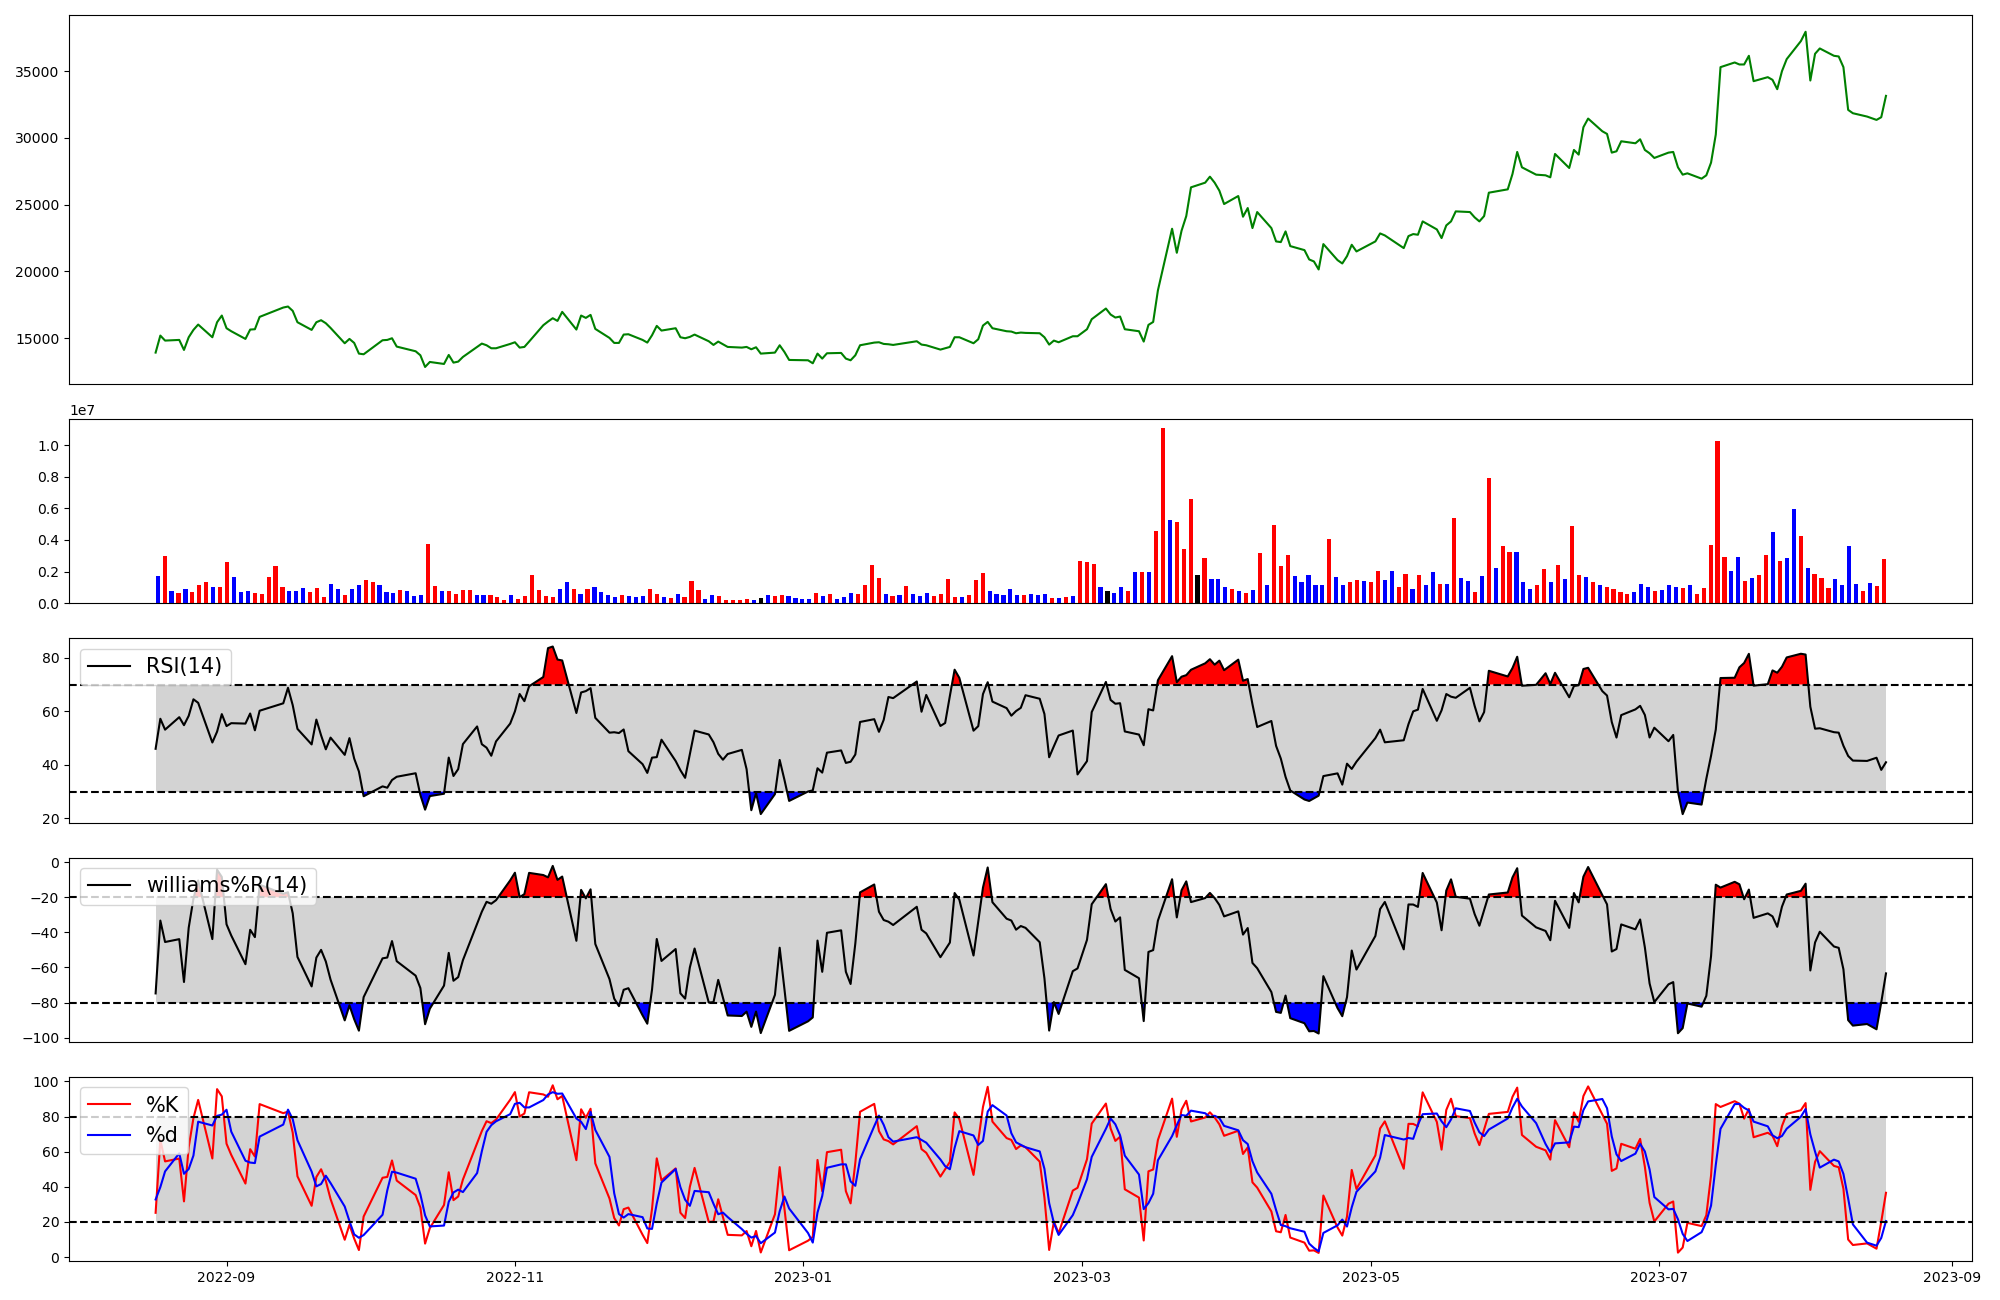
Task: Click the 15000 price axis tick label
Action: coord(36,339)
